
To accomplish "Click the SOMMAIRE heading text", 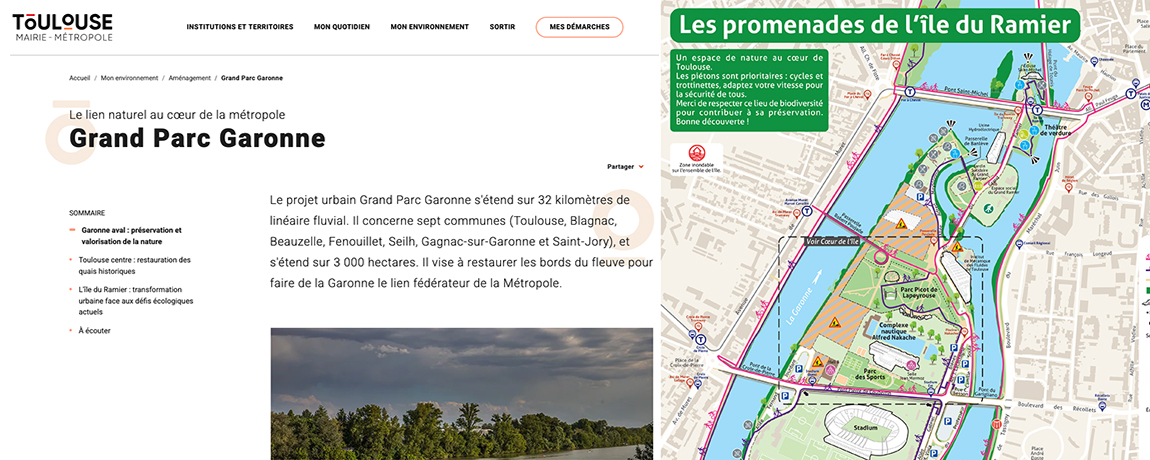I will coord(87,213).
